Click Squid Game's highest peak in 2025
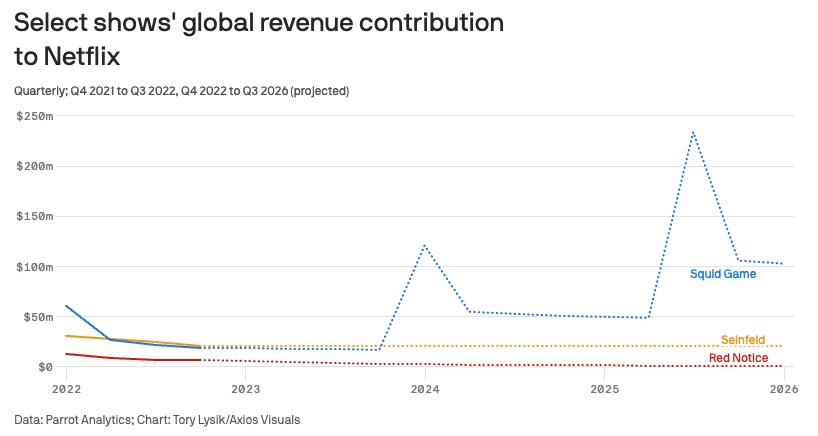 (x=692, y=131)
